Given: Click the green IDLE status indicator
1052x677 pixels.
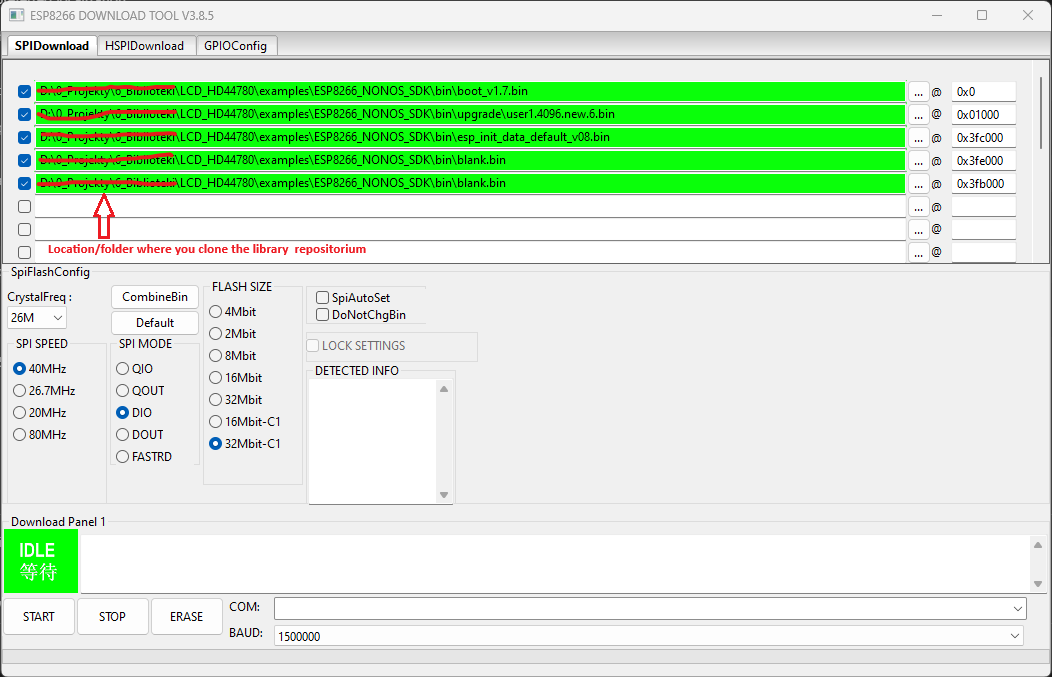Looking at the screenshot, I should 41,561.
